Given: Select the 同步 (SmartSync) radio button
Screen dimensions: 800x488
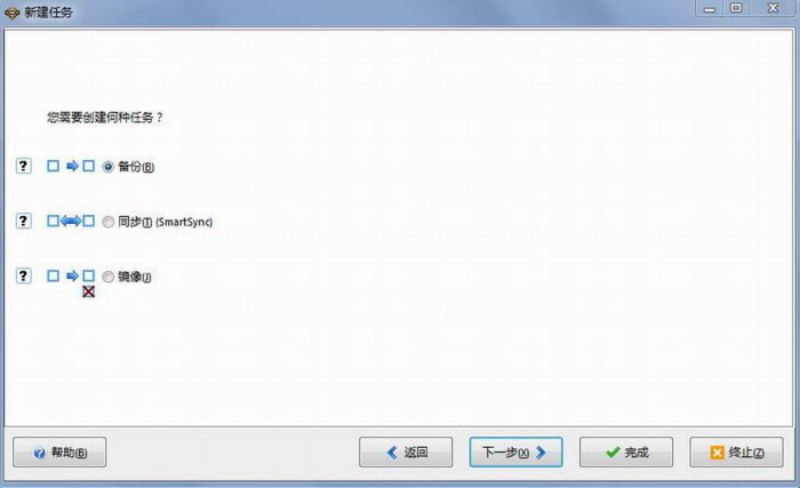Looking at the screenshot, I should click(x=108, y=222).
